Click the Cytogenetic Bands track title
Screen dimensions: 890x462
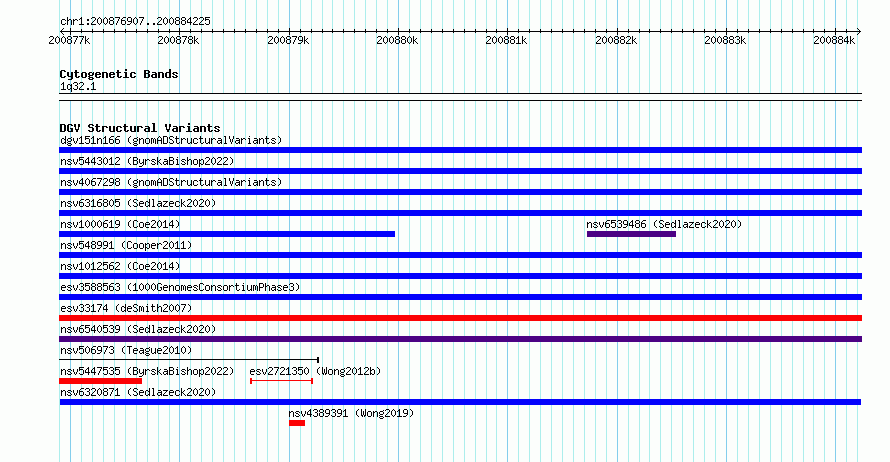(119, 74)
